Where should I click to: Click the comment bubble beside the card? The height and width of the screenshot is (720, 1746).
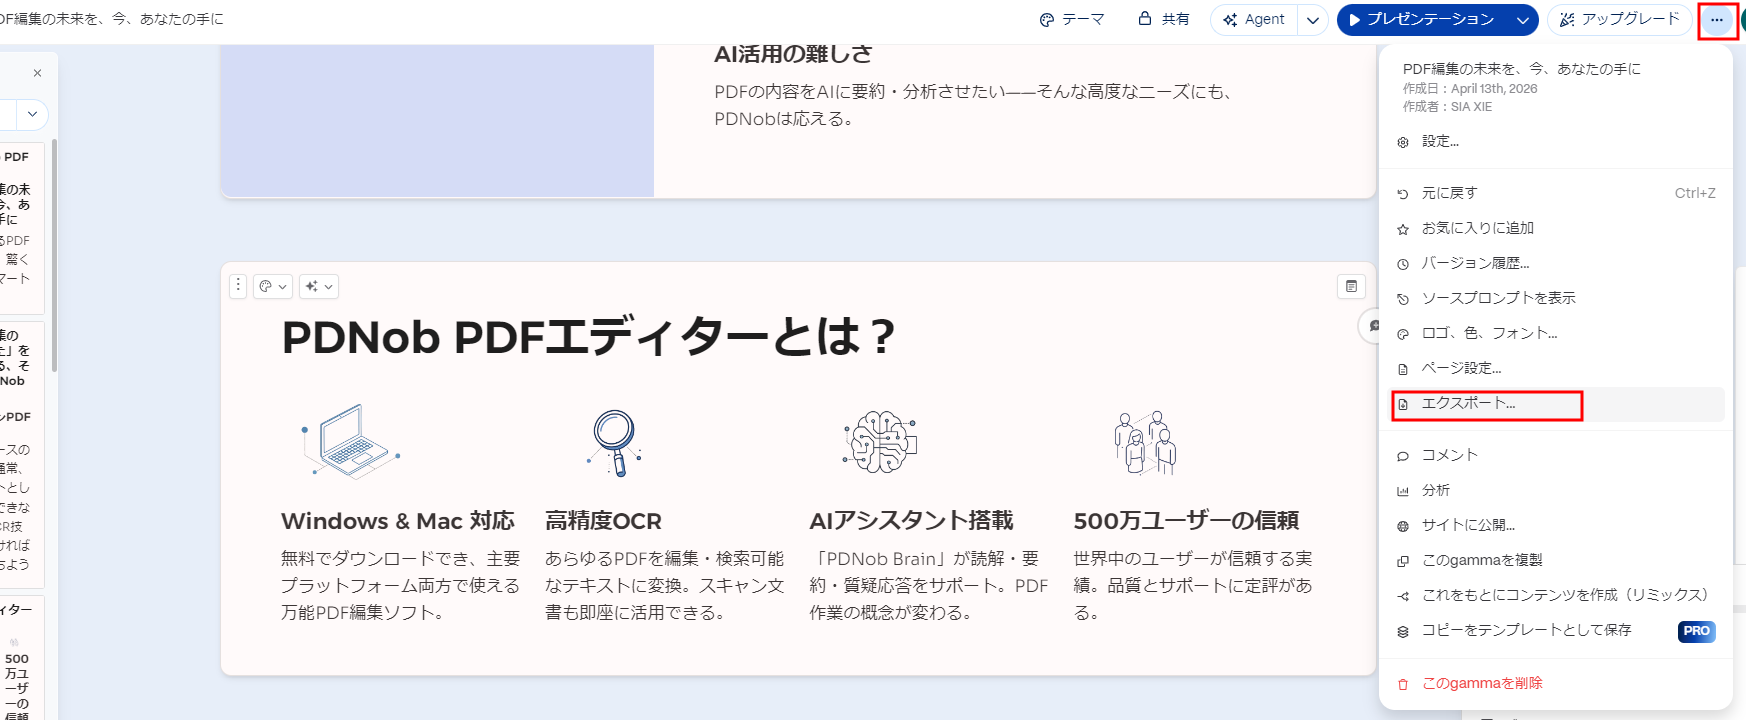coord(1372,326)
